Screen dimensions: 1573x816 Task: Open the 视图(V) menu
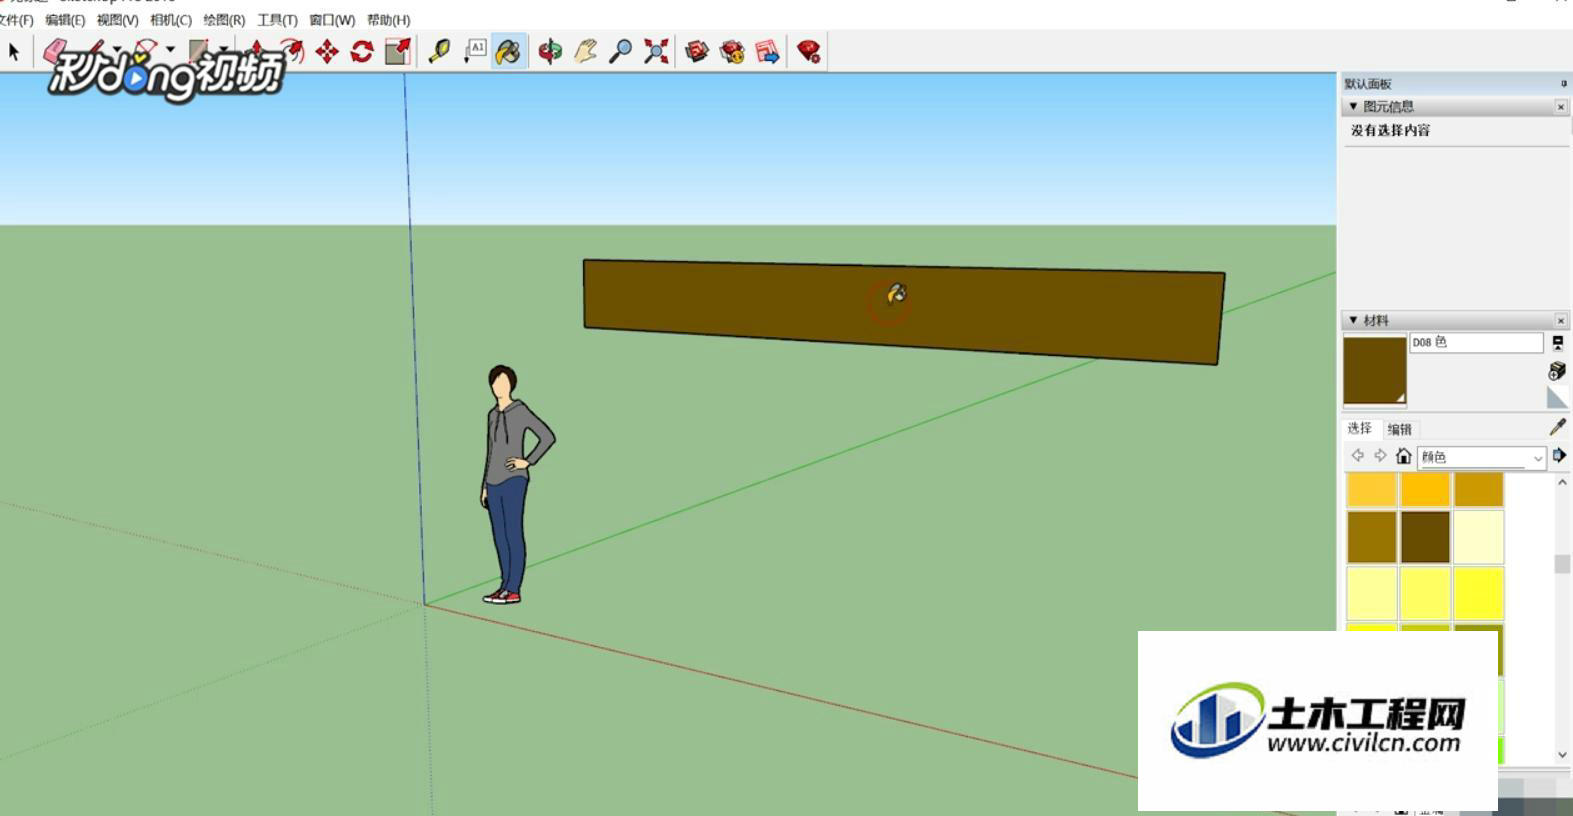pyautogui.click(x=117, y=20)
